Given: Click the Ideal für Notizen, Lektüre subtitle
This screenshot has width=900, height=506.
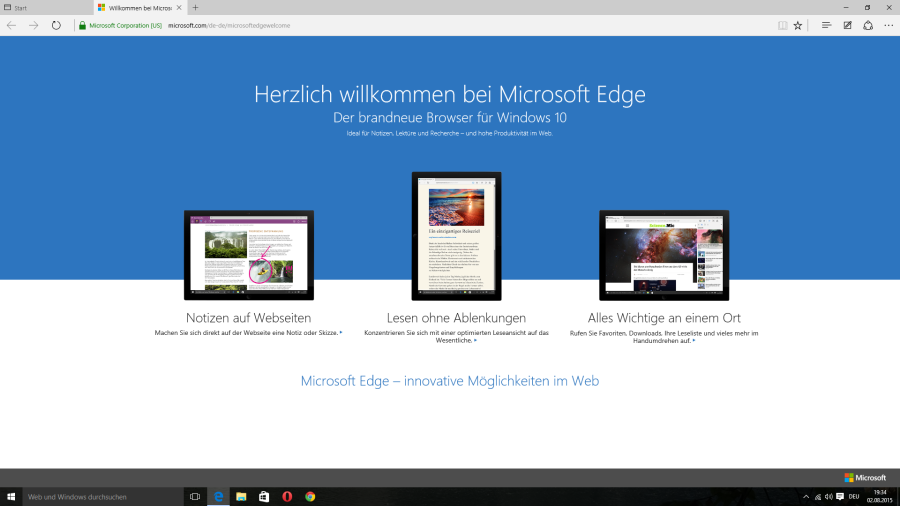Looking at the screenshot, I should pos(450,133).
